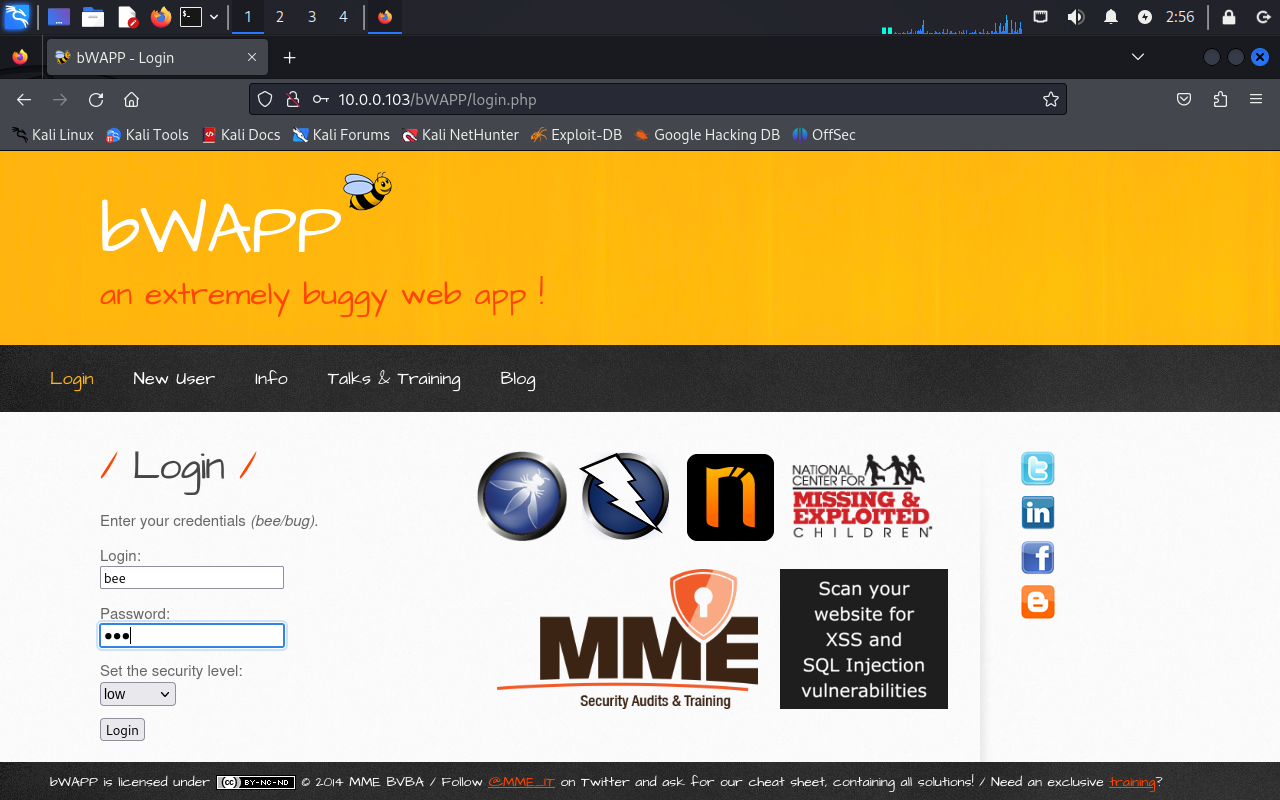Mute audio via the volume tray icon
Viewport: 1280px width, 800px height.
[x=1075, y=17]
